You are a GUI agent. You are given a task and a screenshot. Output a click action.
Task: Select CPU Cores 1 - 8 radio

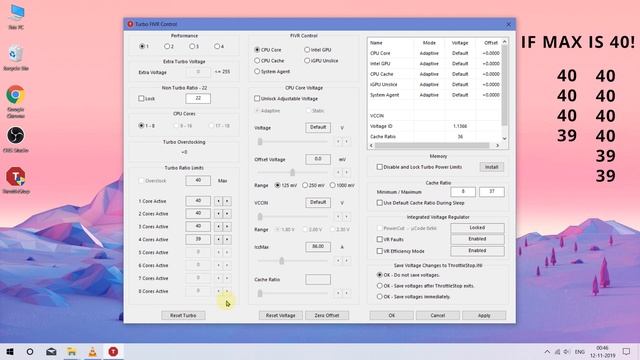click(x=141, y=125)
